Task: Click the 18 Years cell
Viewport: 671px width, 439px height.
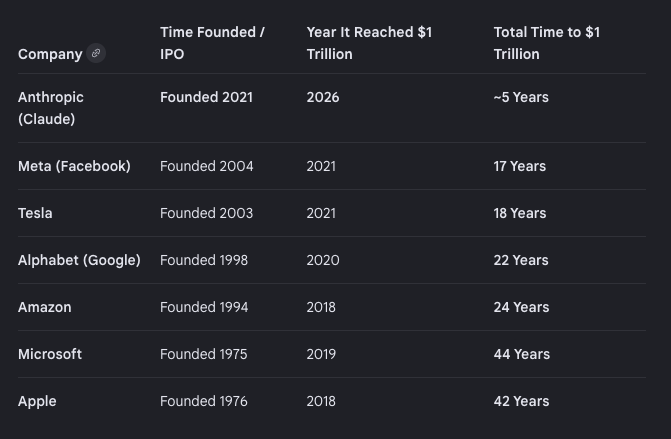Action: 520,213
